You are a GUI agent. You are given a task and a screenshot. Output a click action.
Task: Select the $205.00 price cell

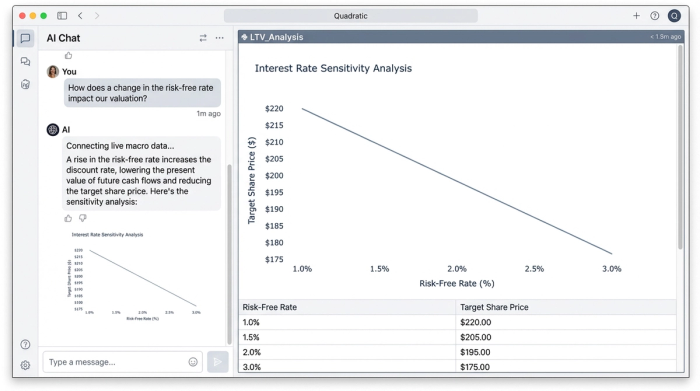(x=566, y=337)
